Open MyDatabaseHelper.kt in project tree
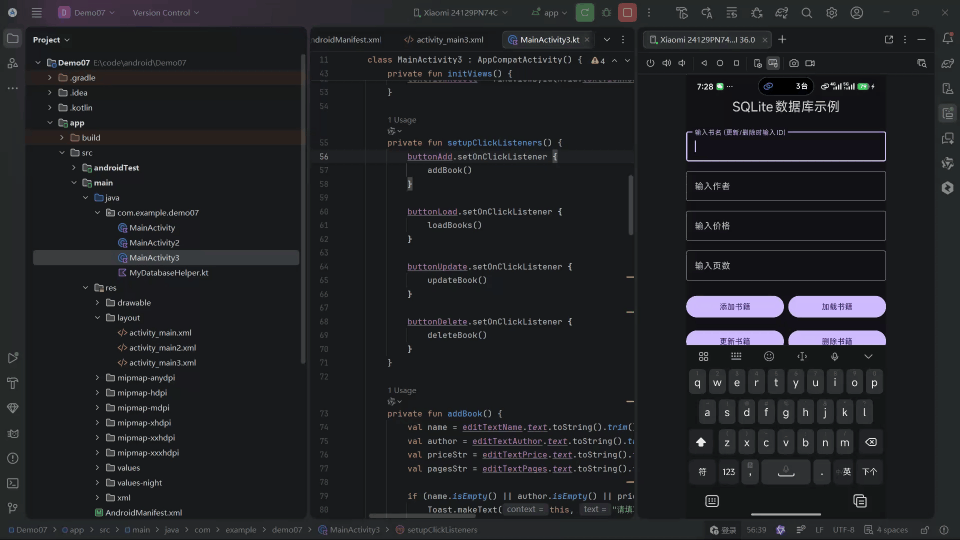Viewport: 960px width, 540px height. (169, 272)
